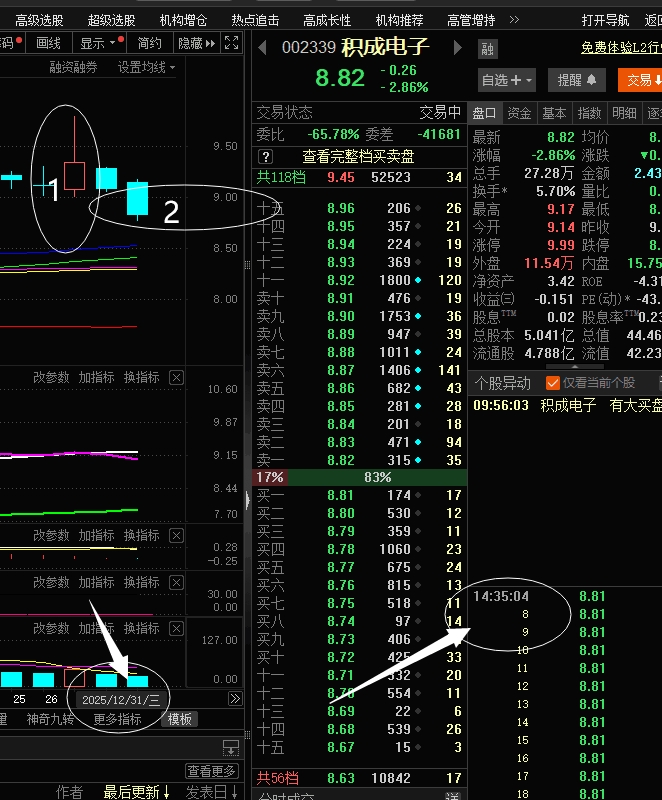
Task: Click the double-arrow scroll icon beside date axis
Action: pyautogui.click(x=235, y=698)
